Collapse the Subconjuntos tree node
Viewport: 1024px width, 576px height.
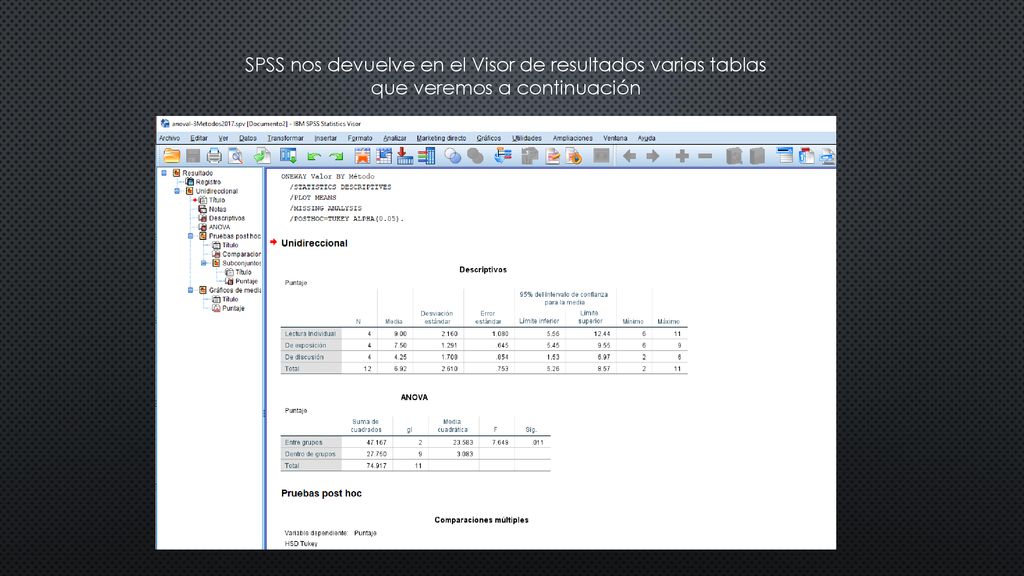coord(204,263)
